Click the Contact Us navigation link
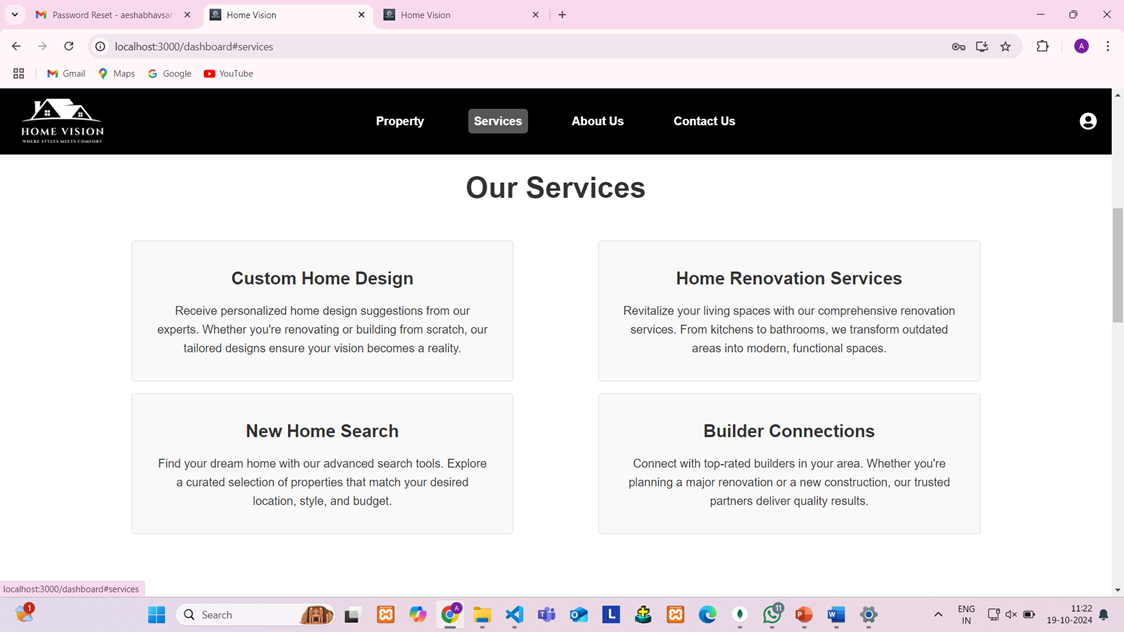Viewport: 1124px width, 632px height. [x=704, y=121]
